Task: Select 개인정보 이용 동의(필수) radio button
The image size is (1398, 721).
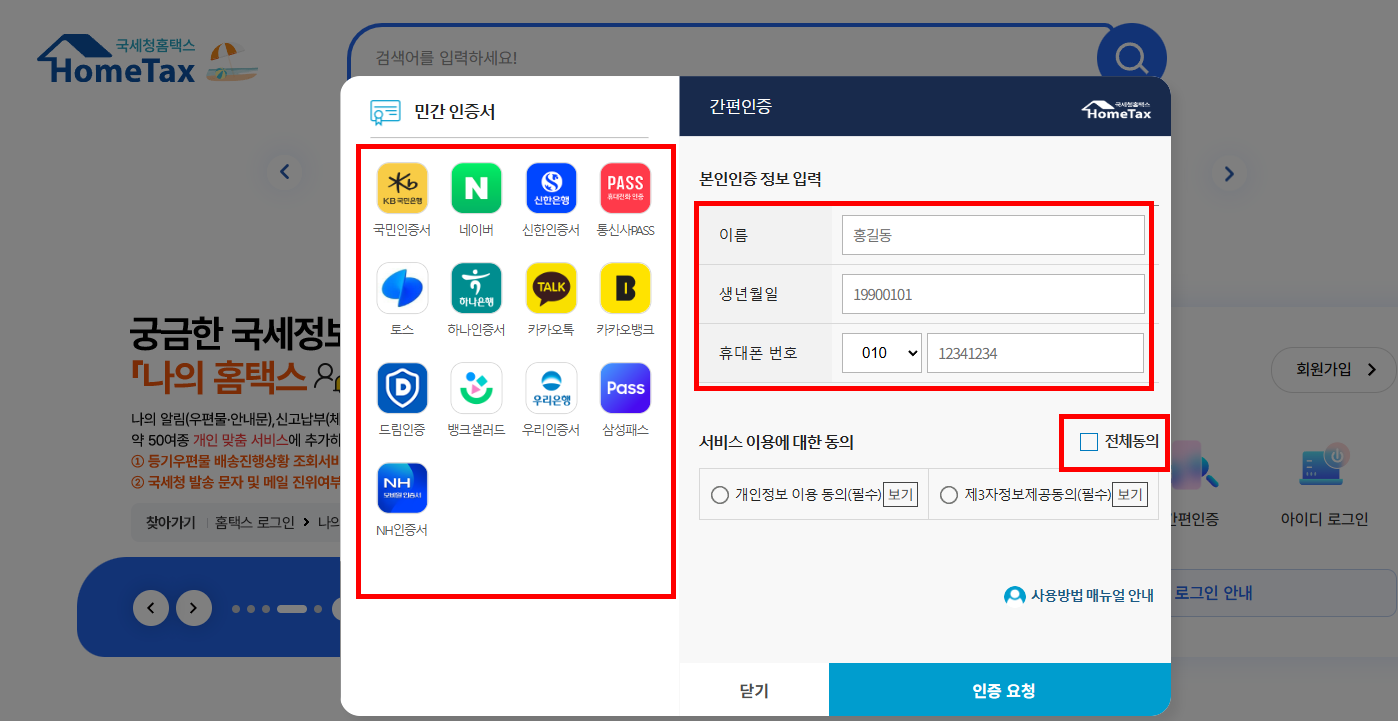Action: (x=720, y=495)
